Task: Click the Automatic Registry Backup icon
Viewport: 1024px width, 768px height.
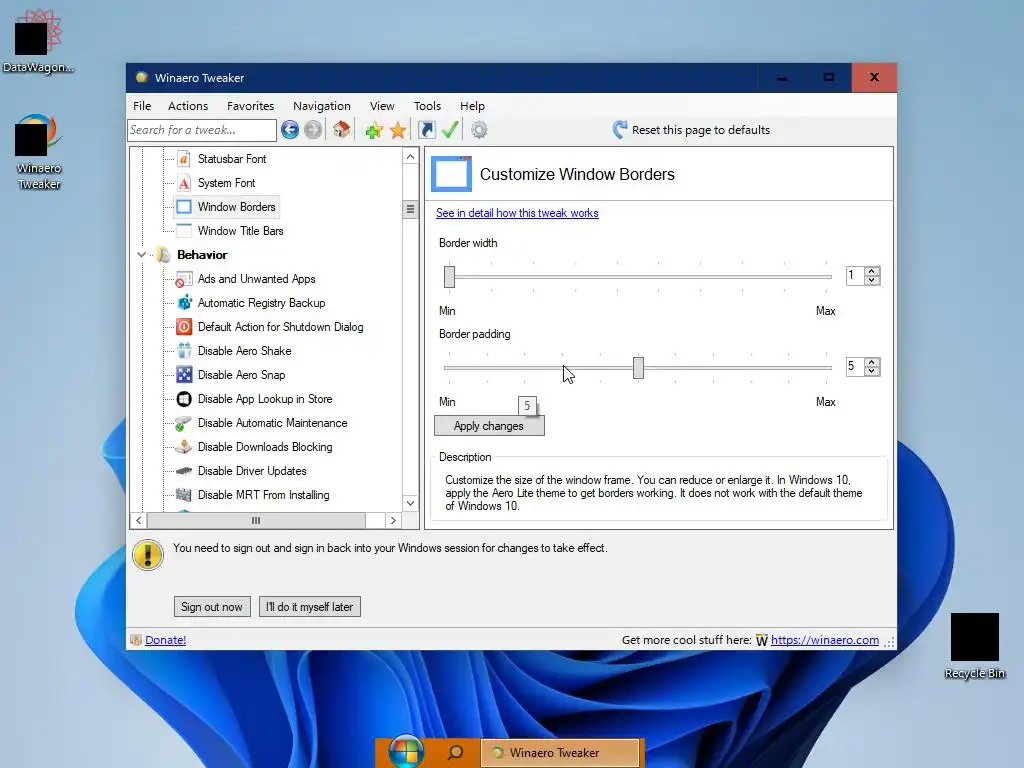Action: point(184,303)
